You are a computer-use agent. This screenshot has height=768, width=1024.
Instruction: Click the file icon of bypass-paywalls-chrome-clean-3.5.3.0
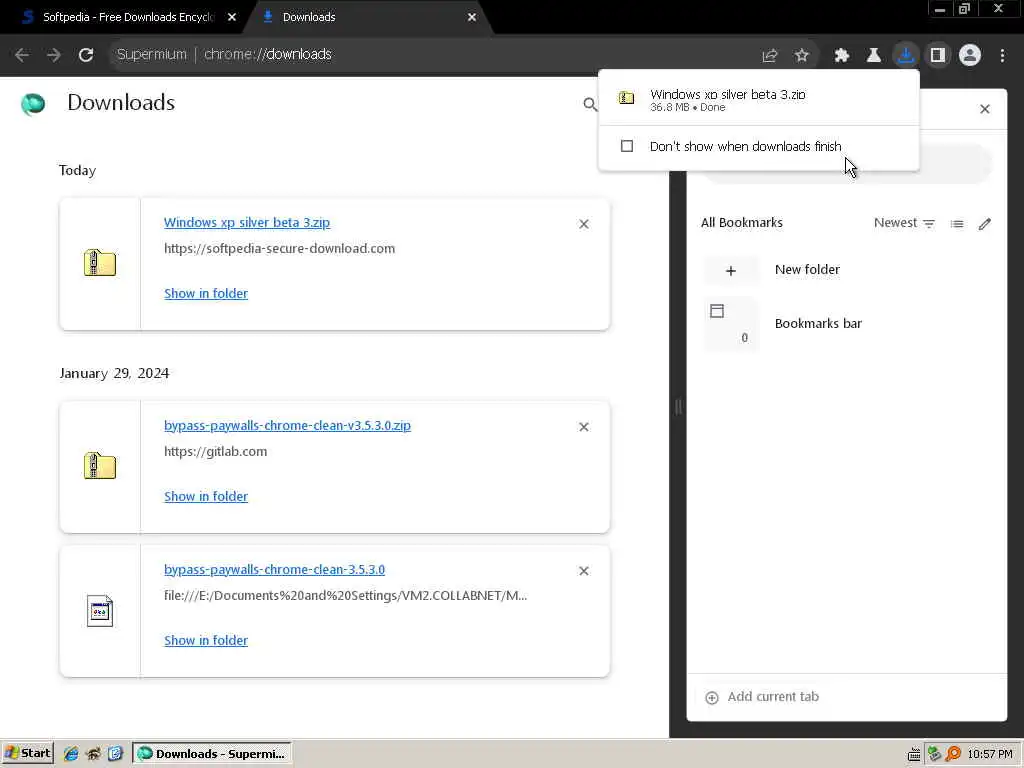click(x=100, y=611)
